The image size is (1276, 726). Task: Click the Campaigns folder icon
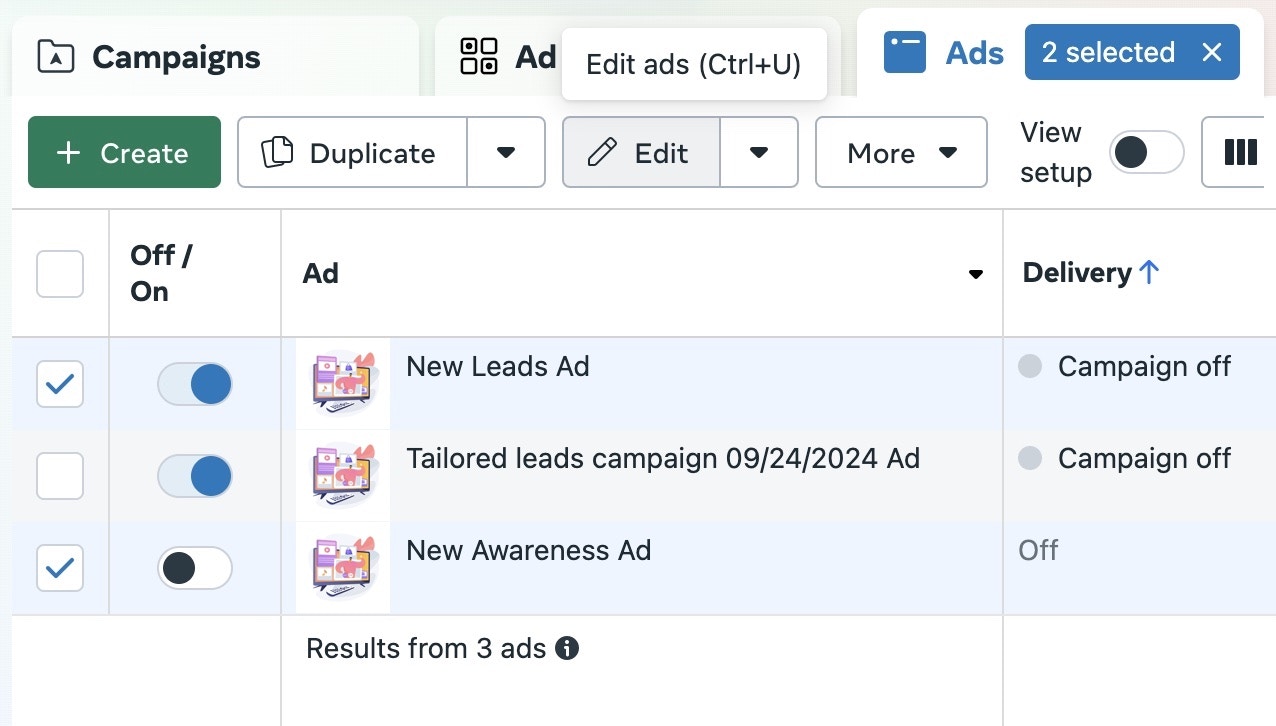[55, 57]
